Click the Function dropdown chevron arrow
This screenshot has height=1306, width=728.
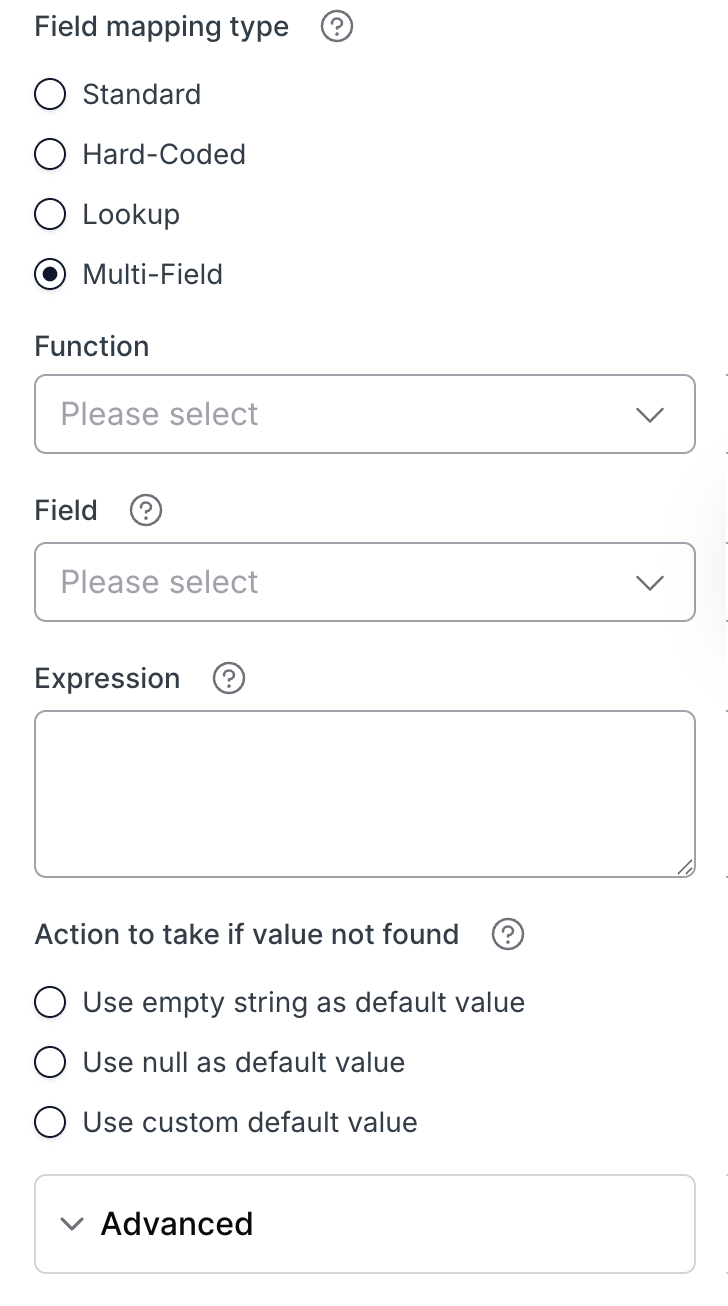(650, 414)
